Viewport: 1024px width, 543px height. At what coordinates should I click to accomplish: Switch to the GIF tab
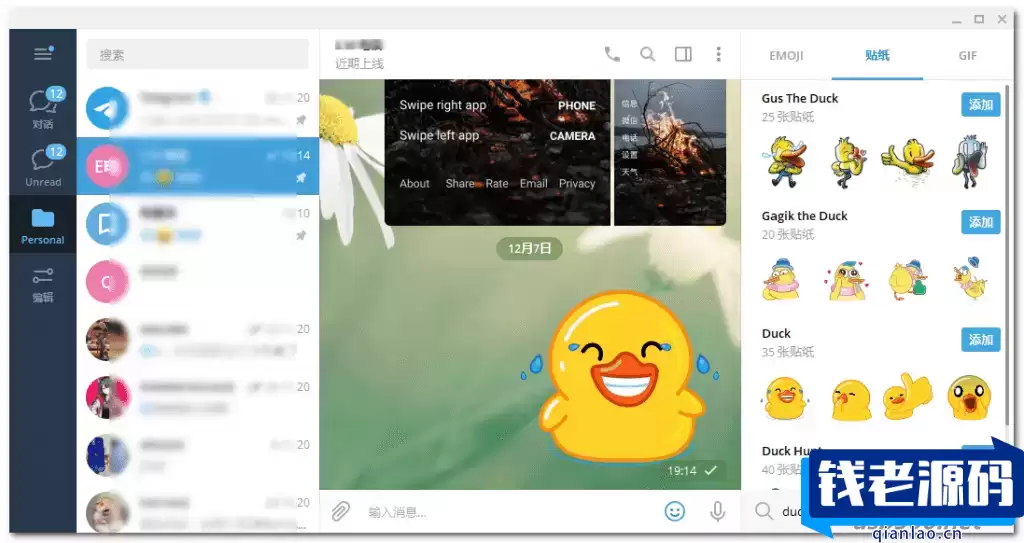click(x=968, y=56)
